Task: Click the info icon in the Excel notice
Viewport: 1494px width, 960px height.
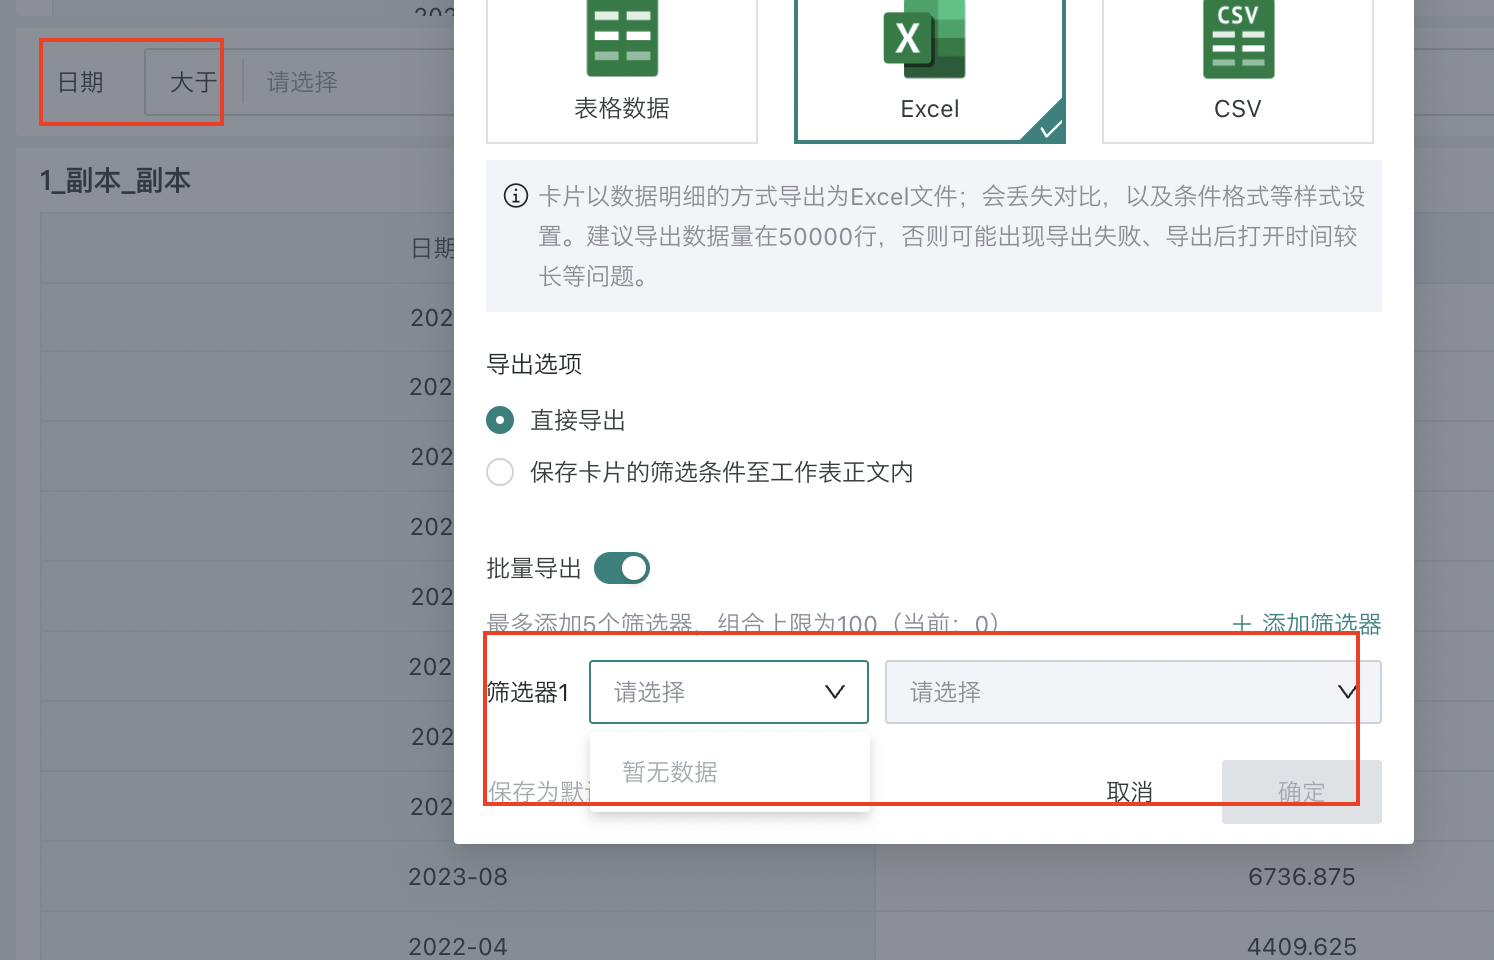Action: point(515,196)
